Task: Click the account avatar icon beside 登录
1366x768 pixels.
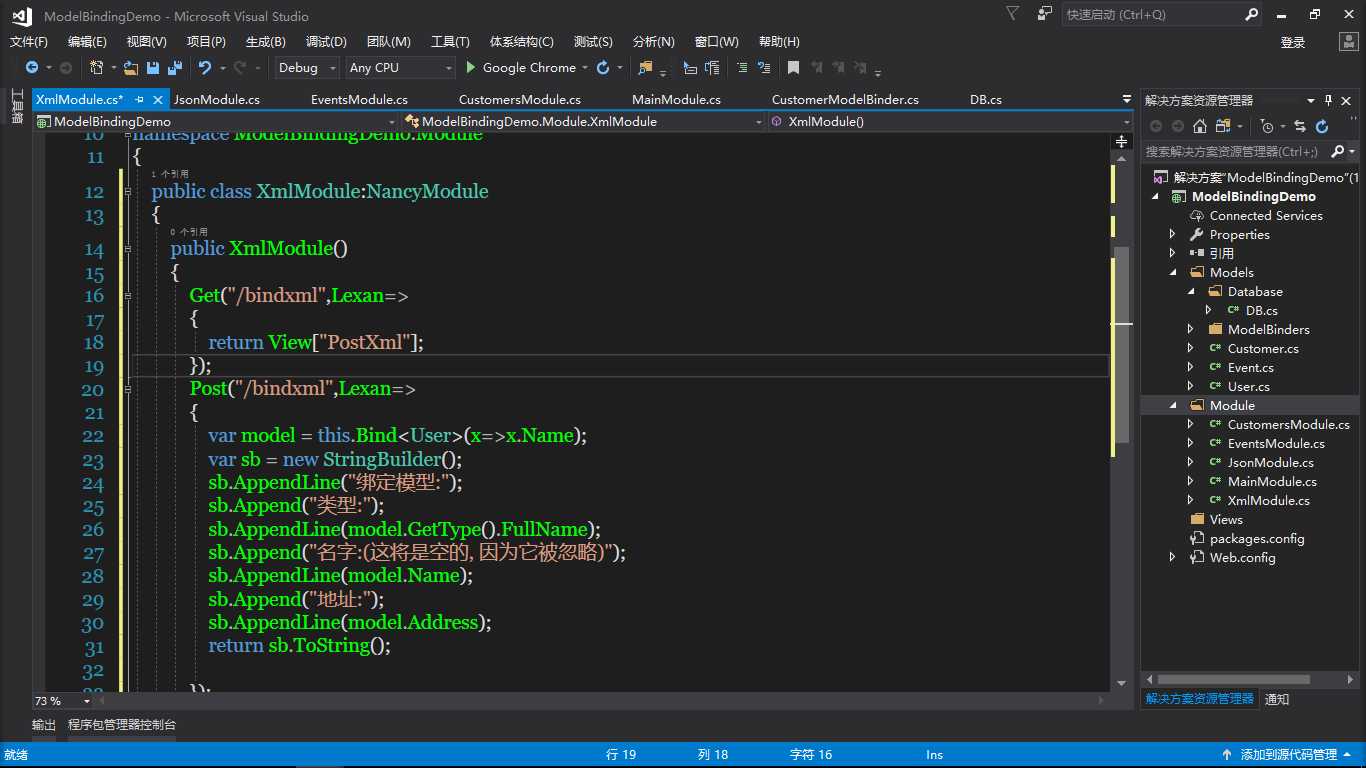Action: (x=1347, y=41)
